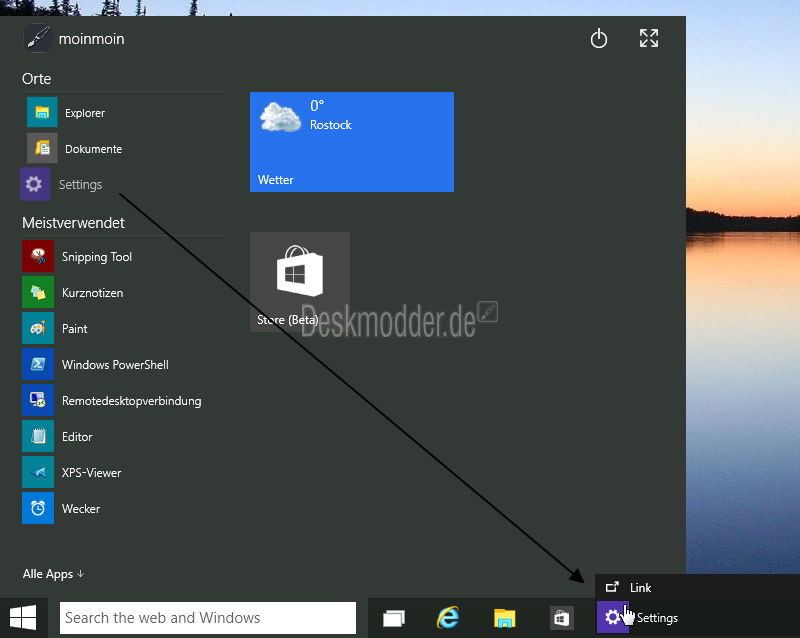Click the Remotedesktopverbindung label
800x638 pixels.
point(132,401)
